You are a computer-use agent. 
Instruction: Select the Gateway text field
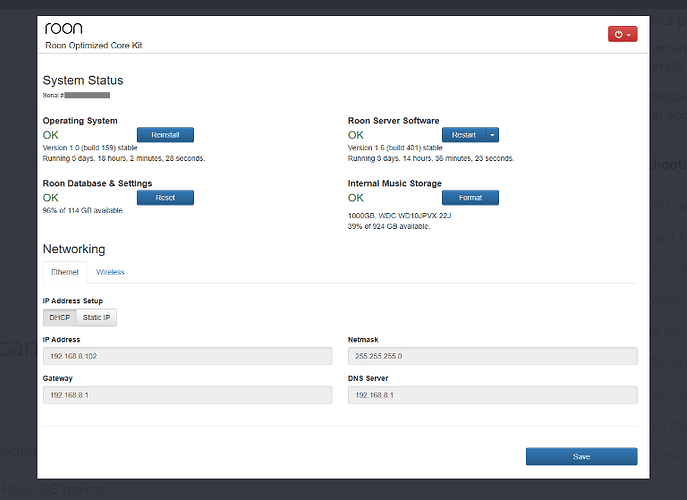pyautogui.click(x=187, y=395)
